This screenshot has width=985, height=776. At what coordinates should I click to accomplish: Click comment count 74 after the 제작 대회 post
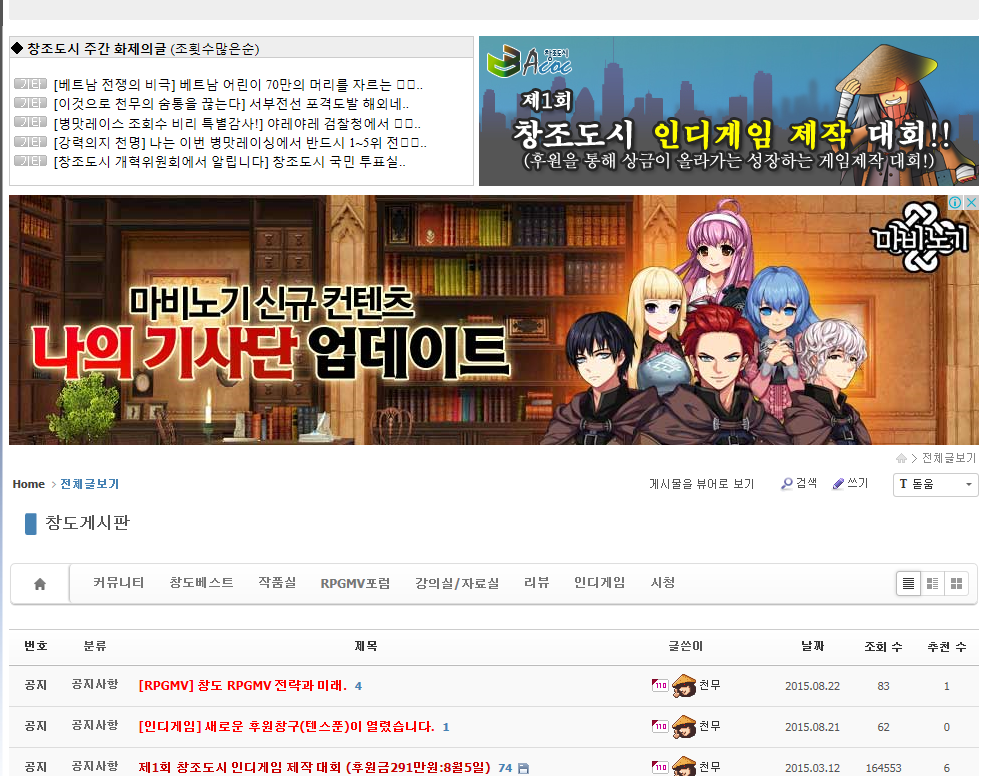(x=505, y=768)
